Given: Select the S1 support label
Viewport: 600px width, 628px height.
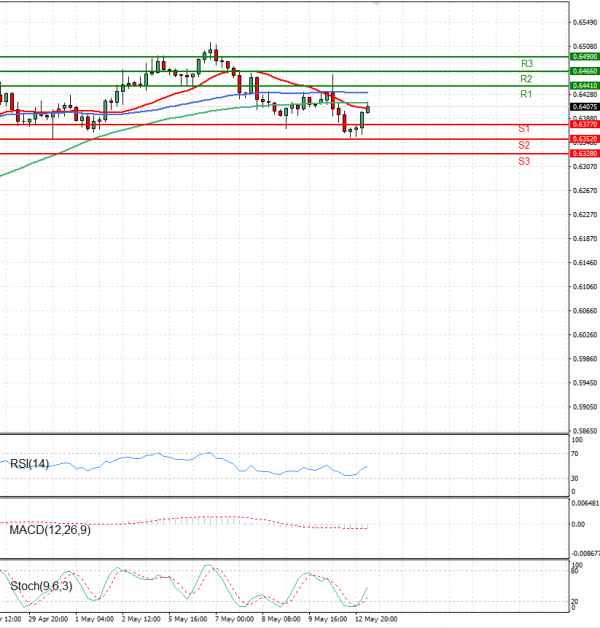Looking at the screenshot, I should (x=524, y=130).
